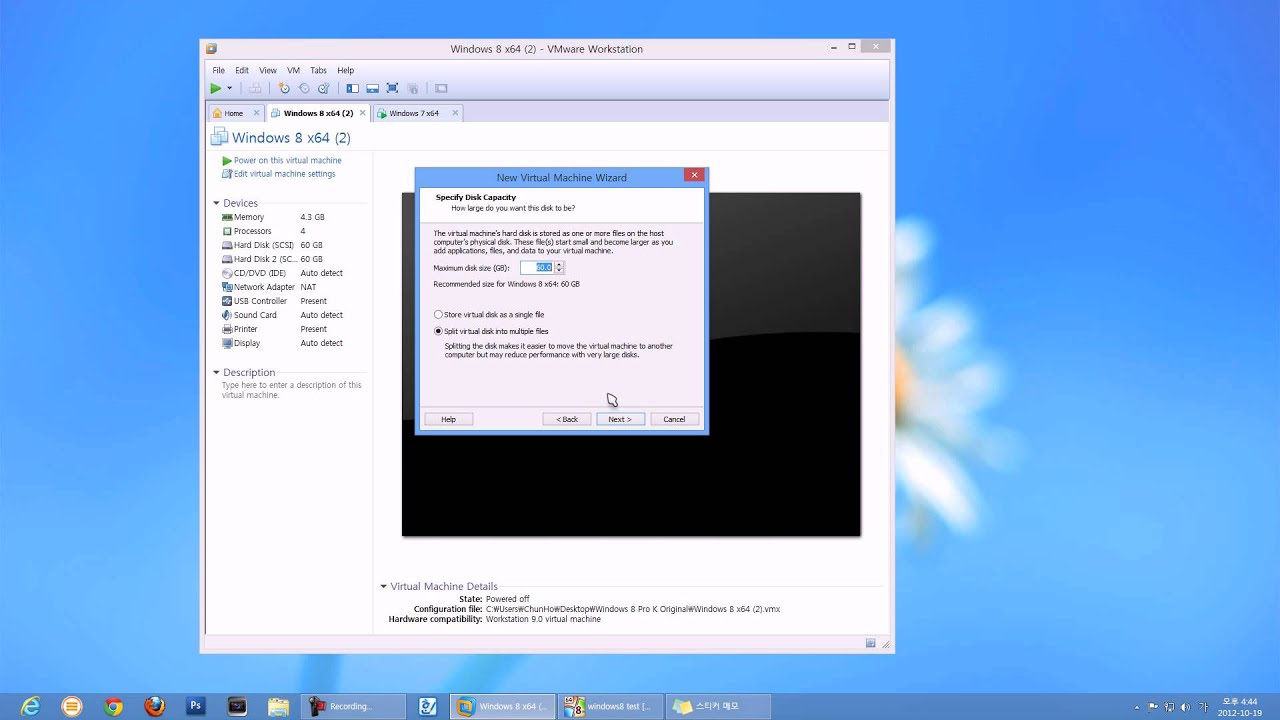Viewport: 1280px width, 720px height.
Task: Select the Display device row
Action: (x=290, y=343)
